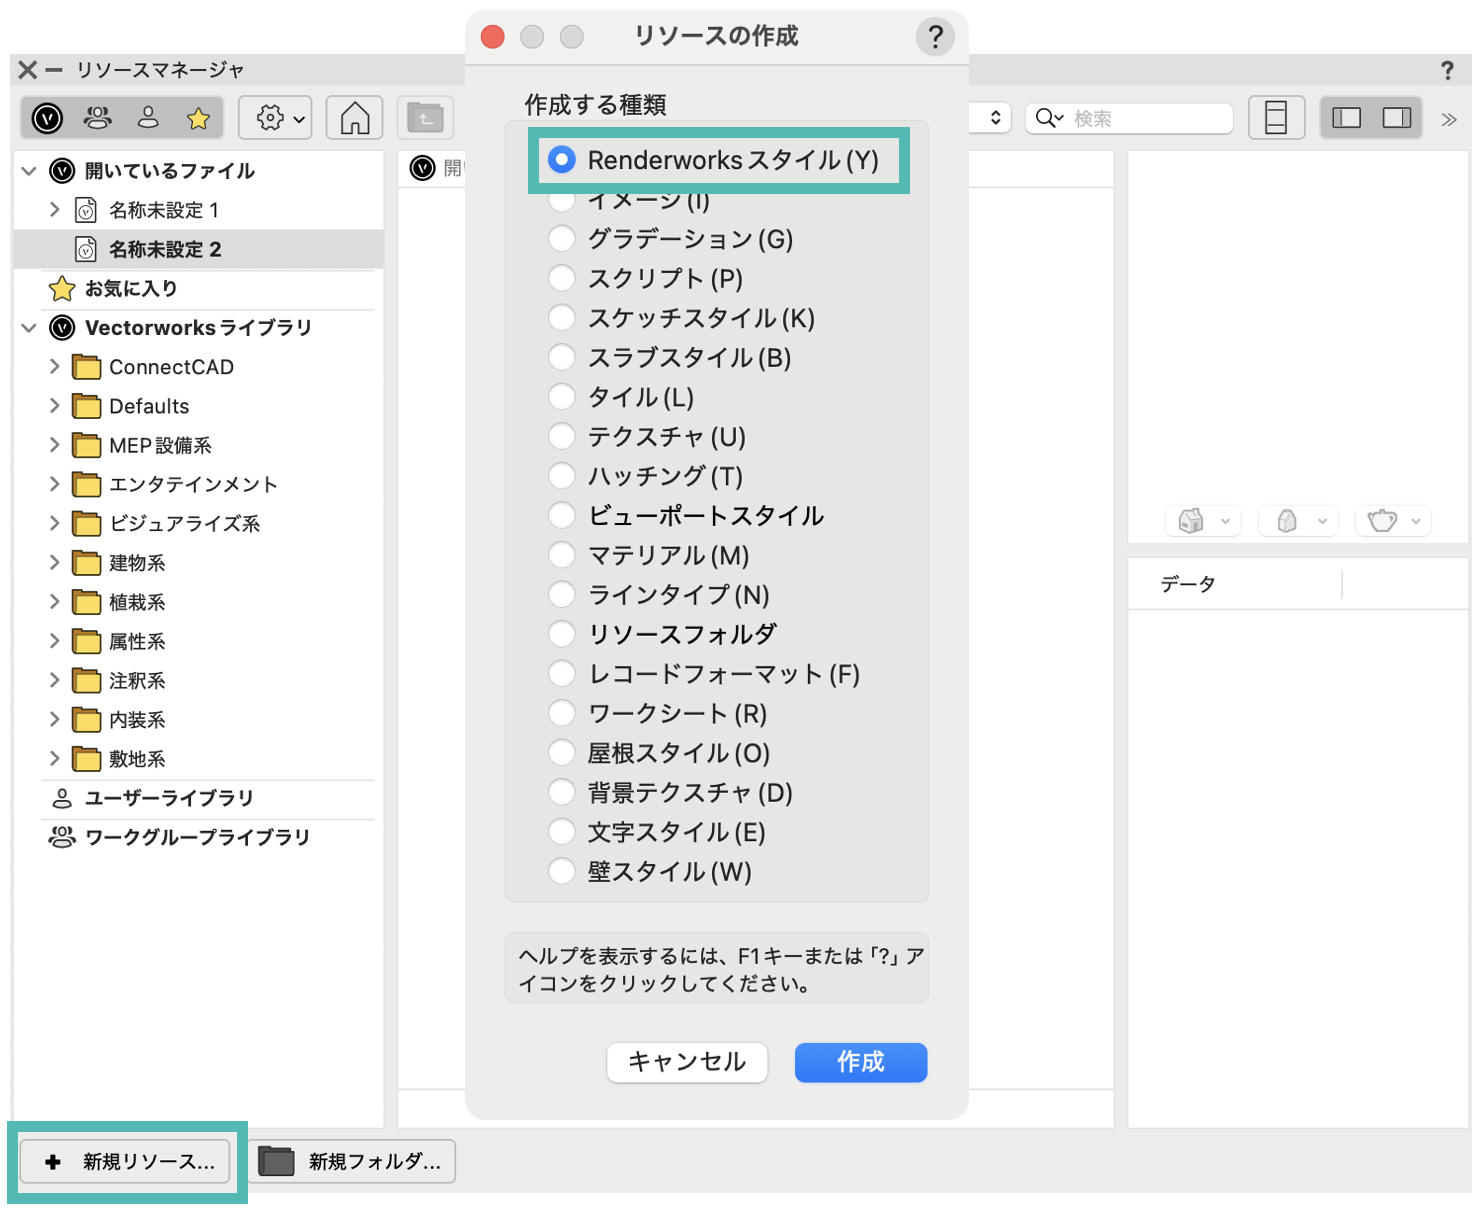The image size is (1482, 1214).
Task: Click the 作成 button
Action: point(861,1062)
